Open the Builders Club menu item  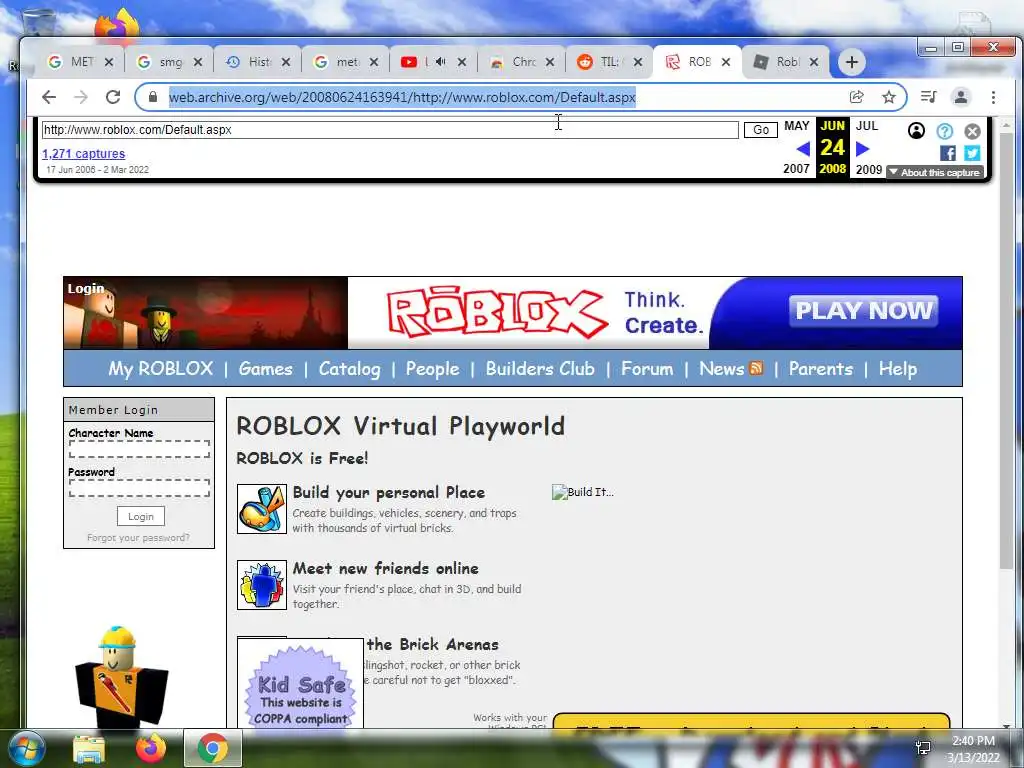[540, 368]
